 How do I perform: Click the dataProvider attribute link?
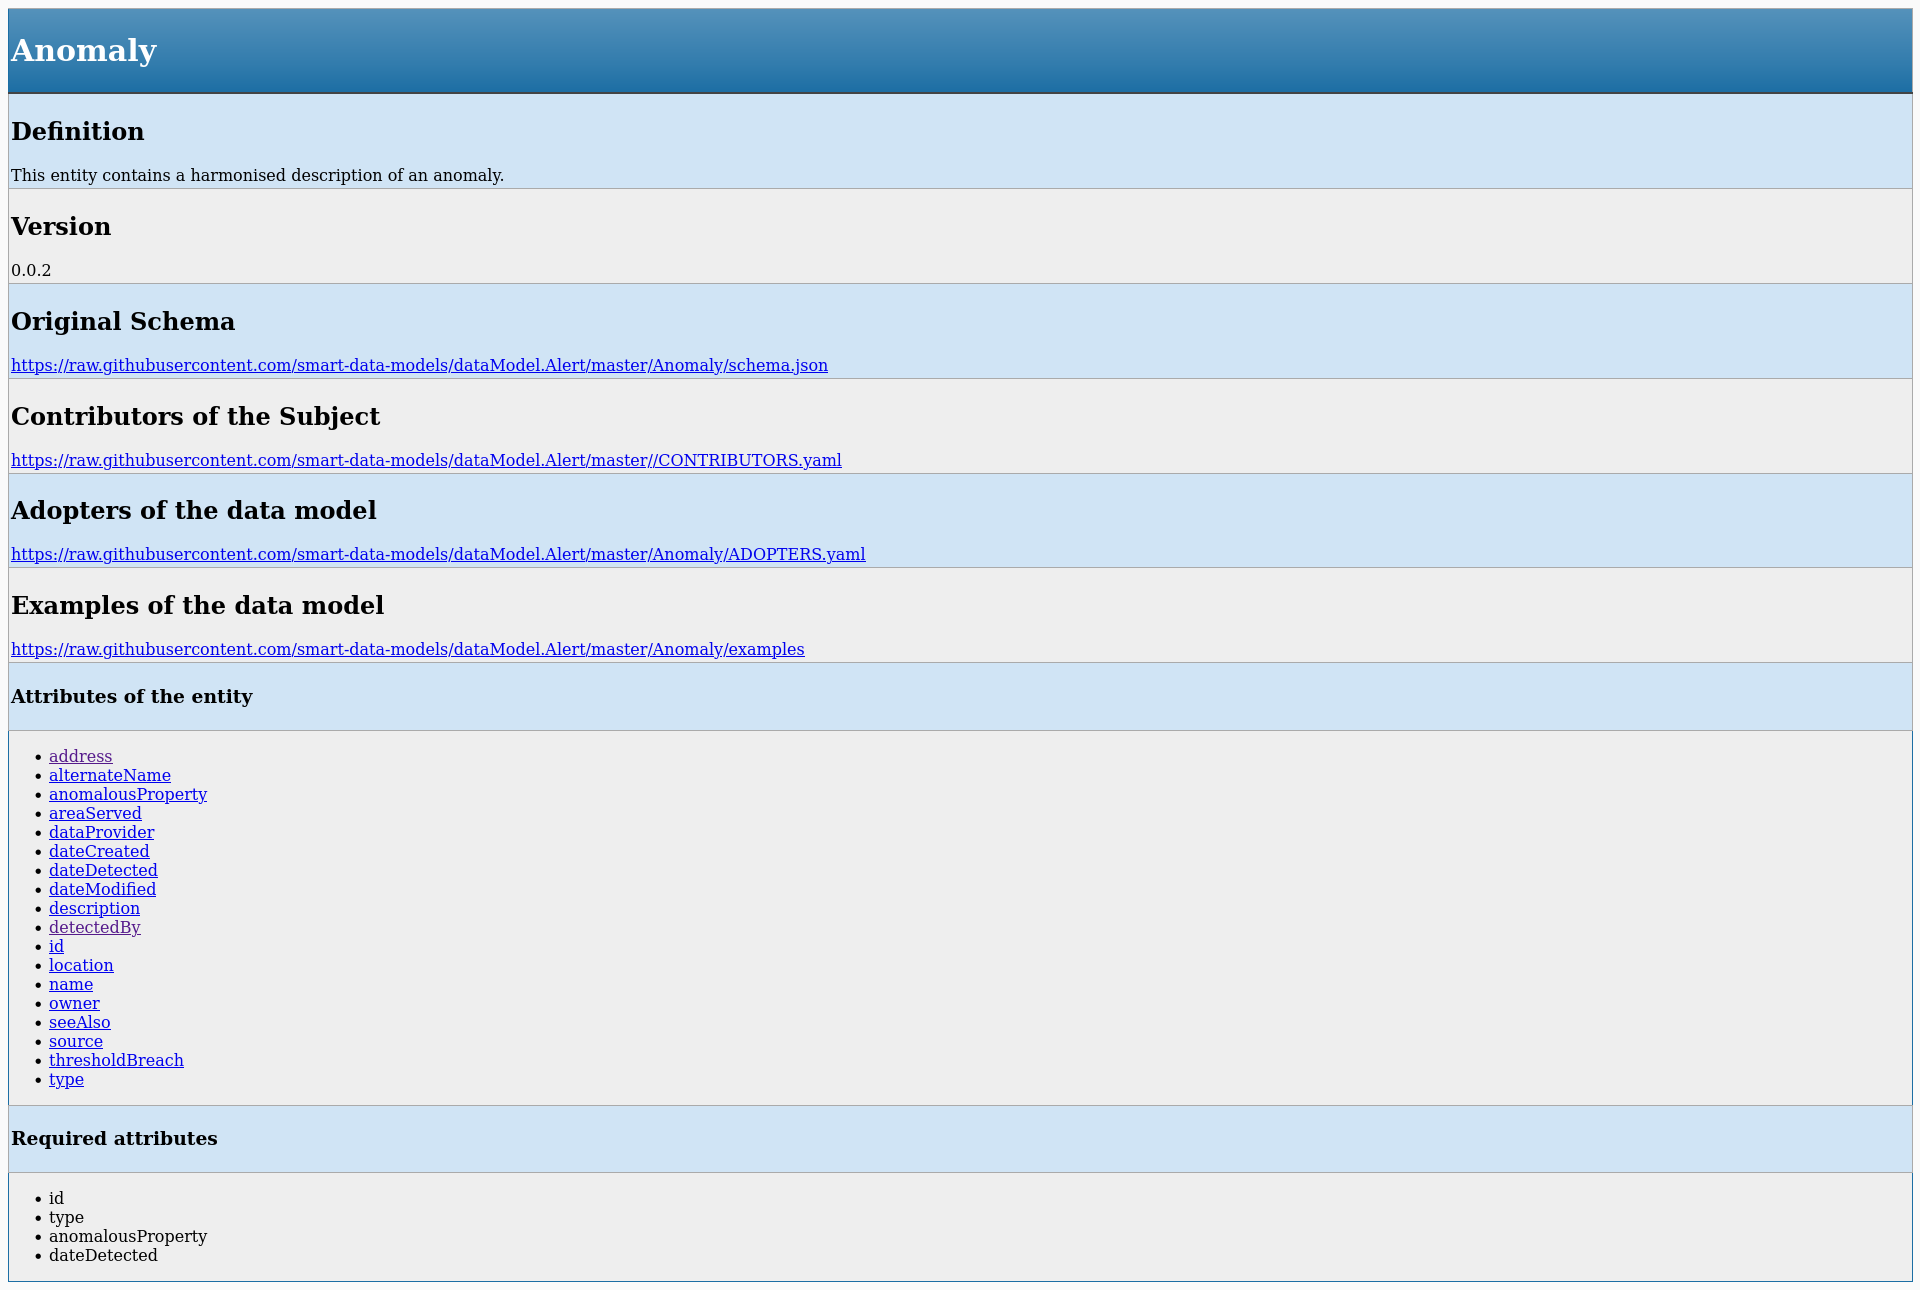pos(101,832)
